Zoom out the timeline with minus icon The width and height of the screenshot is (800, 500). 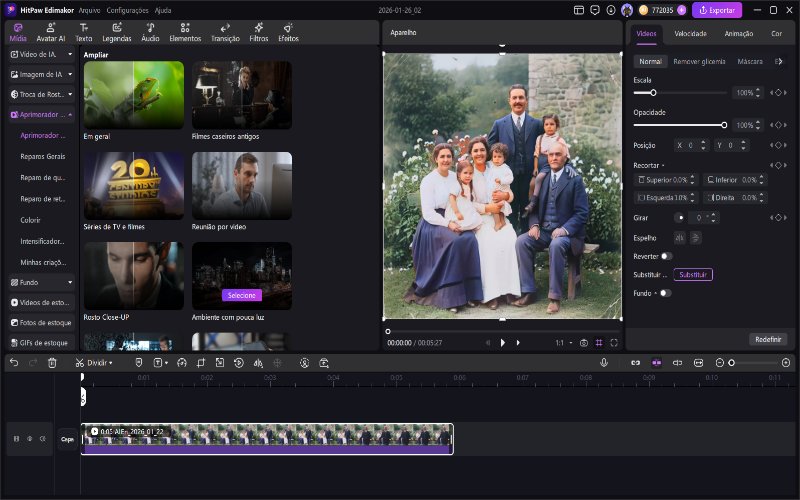click(x=720, y=363)
